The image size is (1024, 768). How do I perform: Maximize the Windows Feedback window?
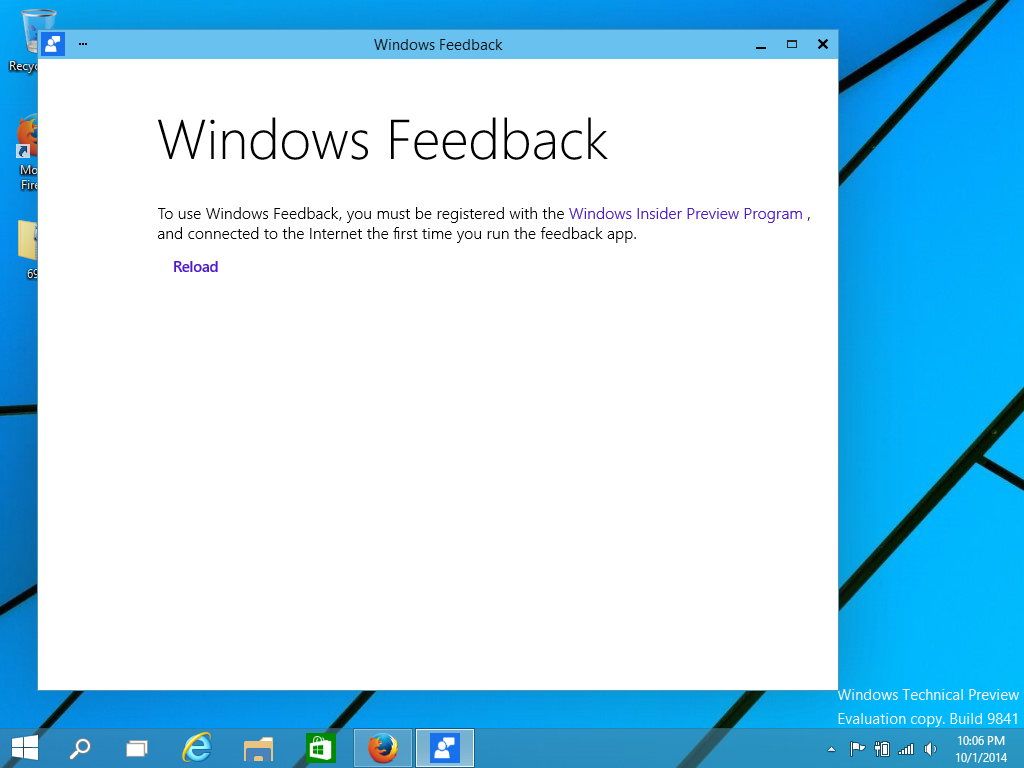click(792, 44)
